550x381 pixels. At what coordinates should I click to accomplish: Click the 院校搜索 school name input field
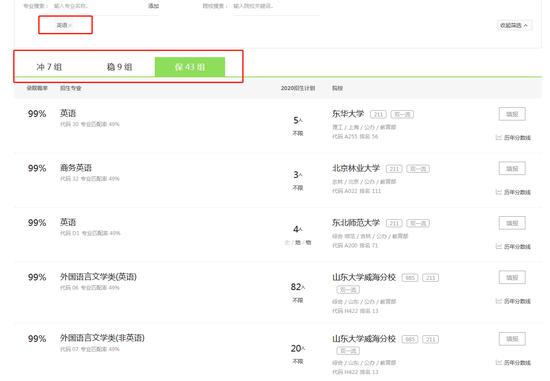point(276,6)
